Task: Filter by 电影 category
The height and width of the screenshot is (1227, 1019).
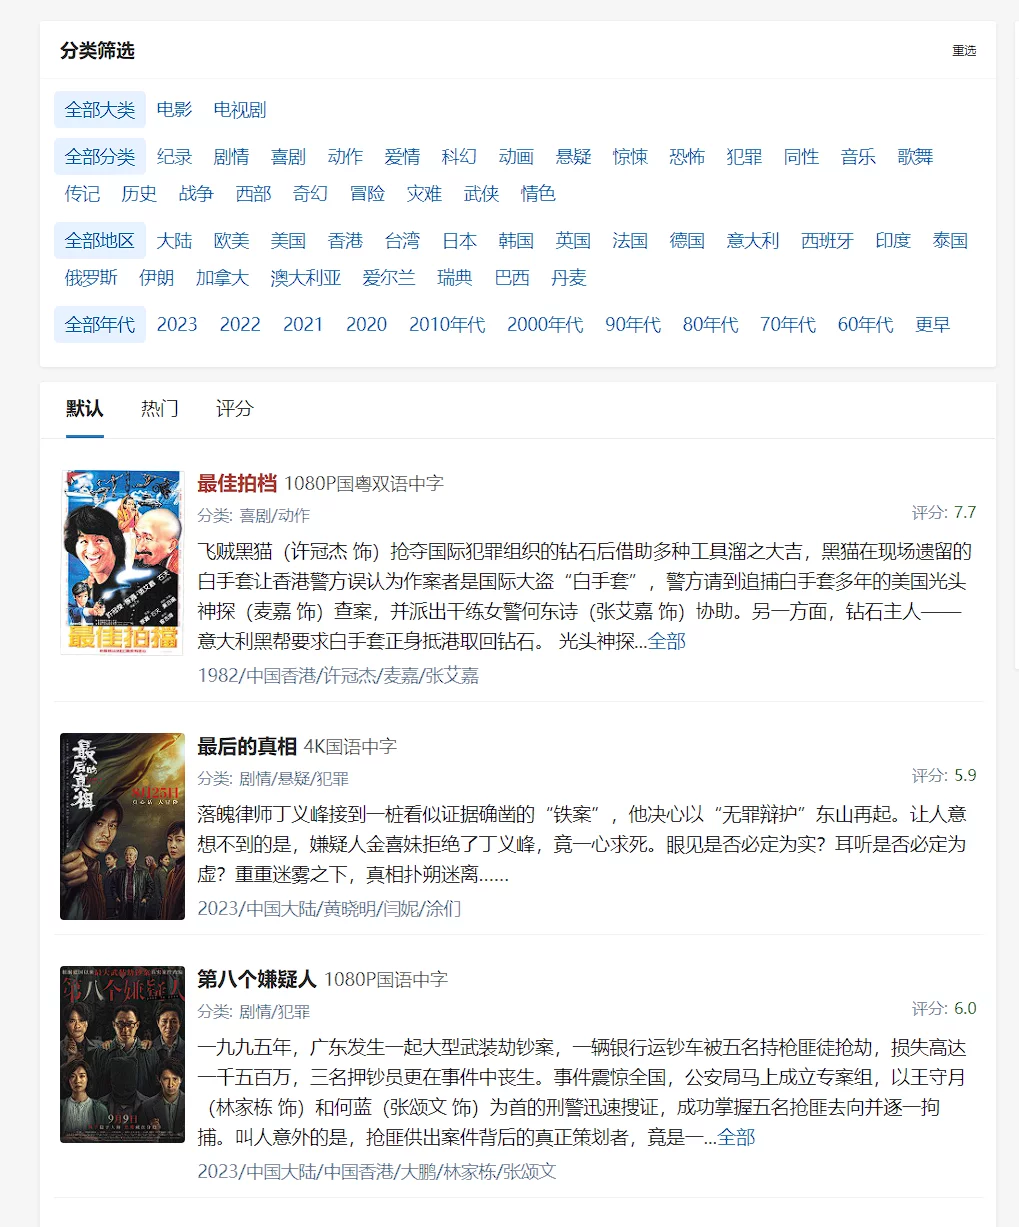Action: [x=174, y=110]
